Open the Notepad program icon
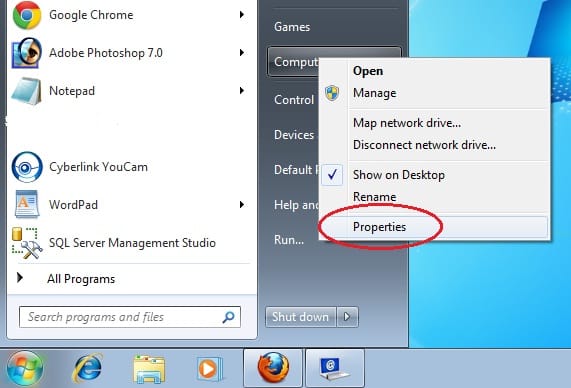The image size is (571, 388). coord(26,91)
